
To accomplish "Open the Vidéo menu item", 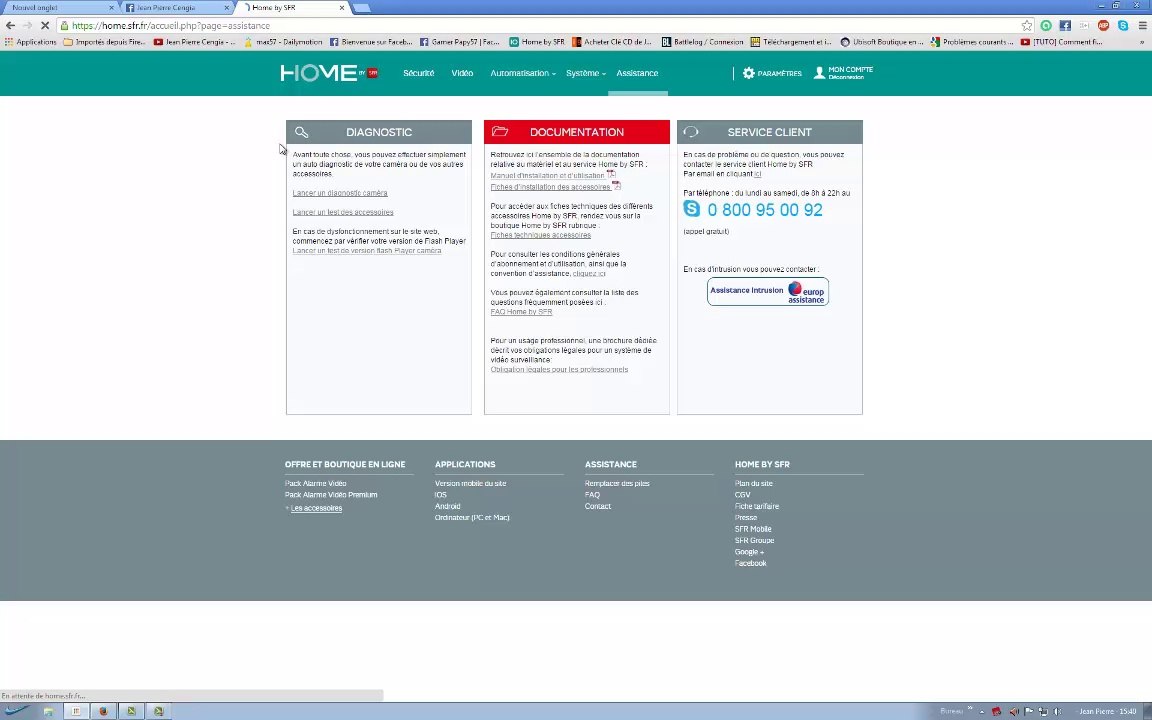I will pos(462,73).
